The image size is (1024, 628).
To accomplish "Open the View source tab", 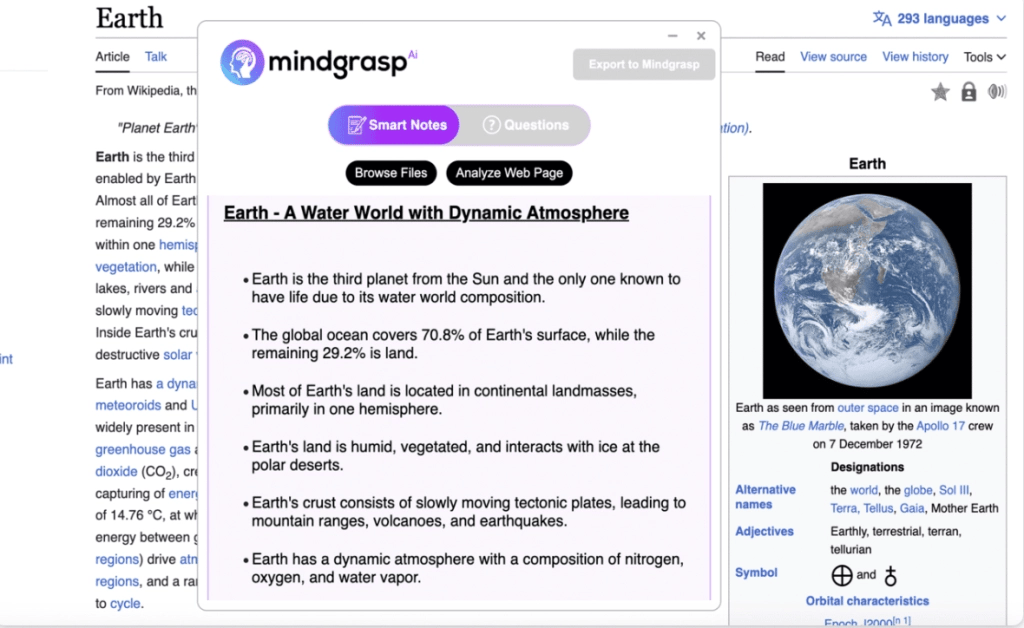I will 834,57.
